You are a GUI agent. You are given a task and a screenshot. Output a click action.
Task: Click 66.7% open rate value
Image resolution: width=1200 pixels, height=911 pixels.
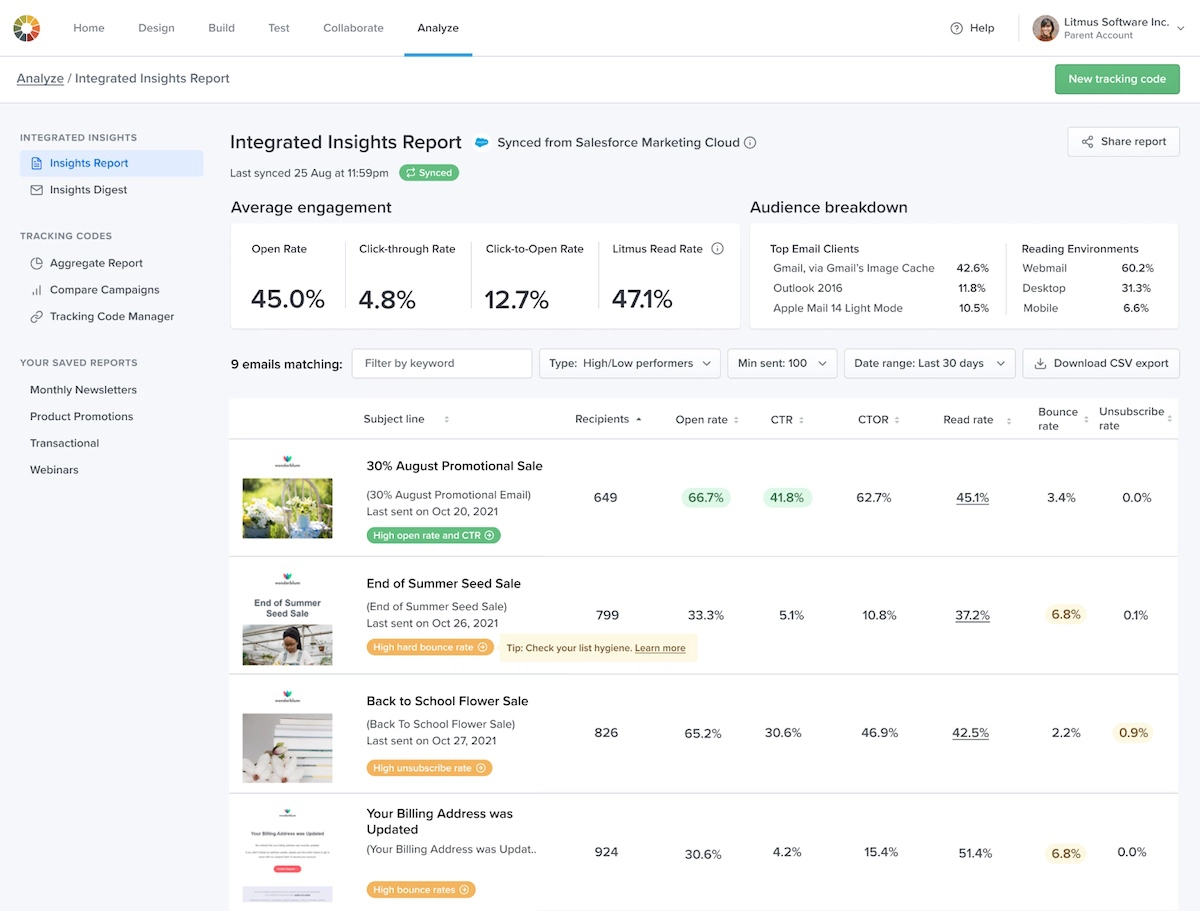point(705,498)
